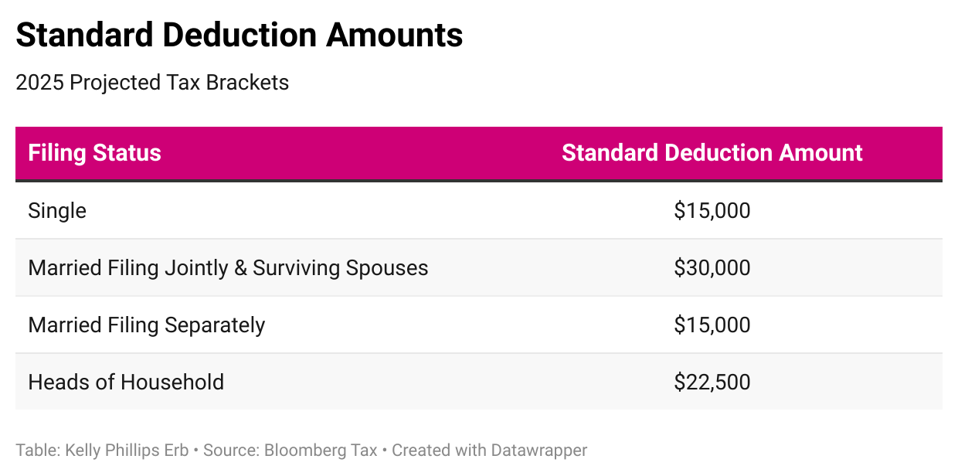Click the Single row's $15,000 amount
The width and height of the screenshot is (958, 476).
point(711,211)
